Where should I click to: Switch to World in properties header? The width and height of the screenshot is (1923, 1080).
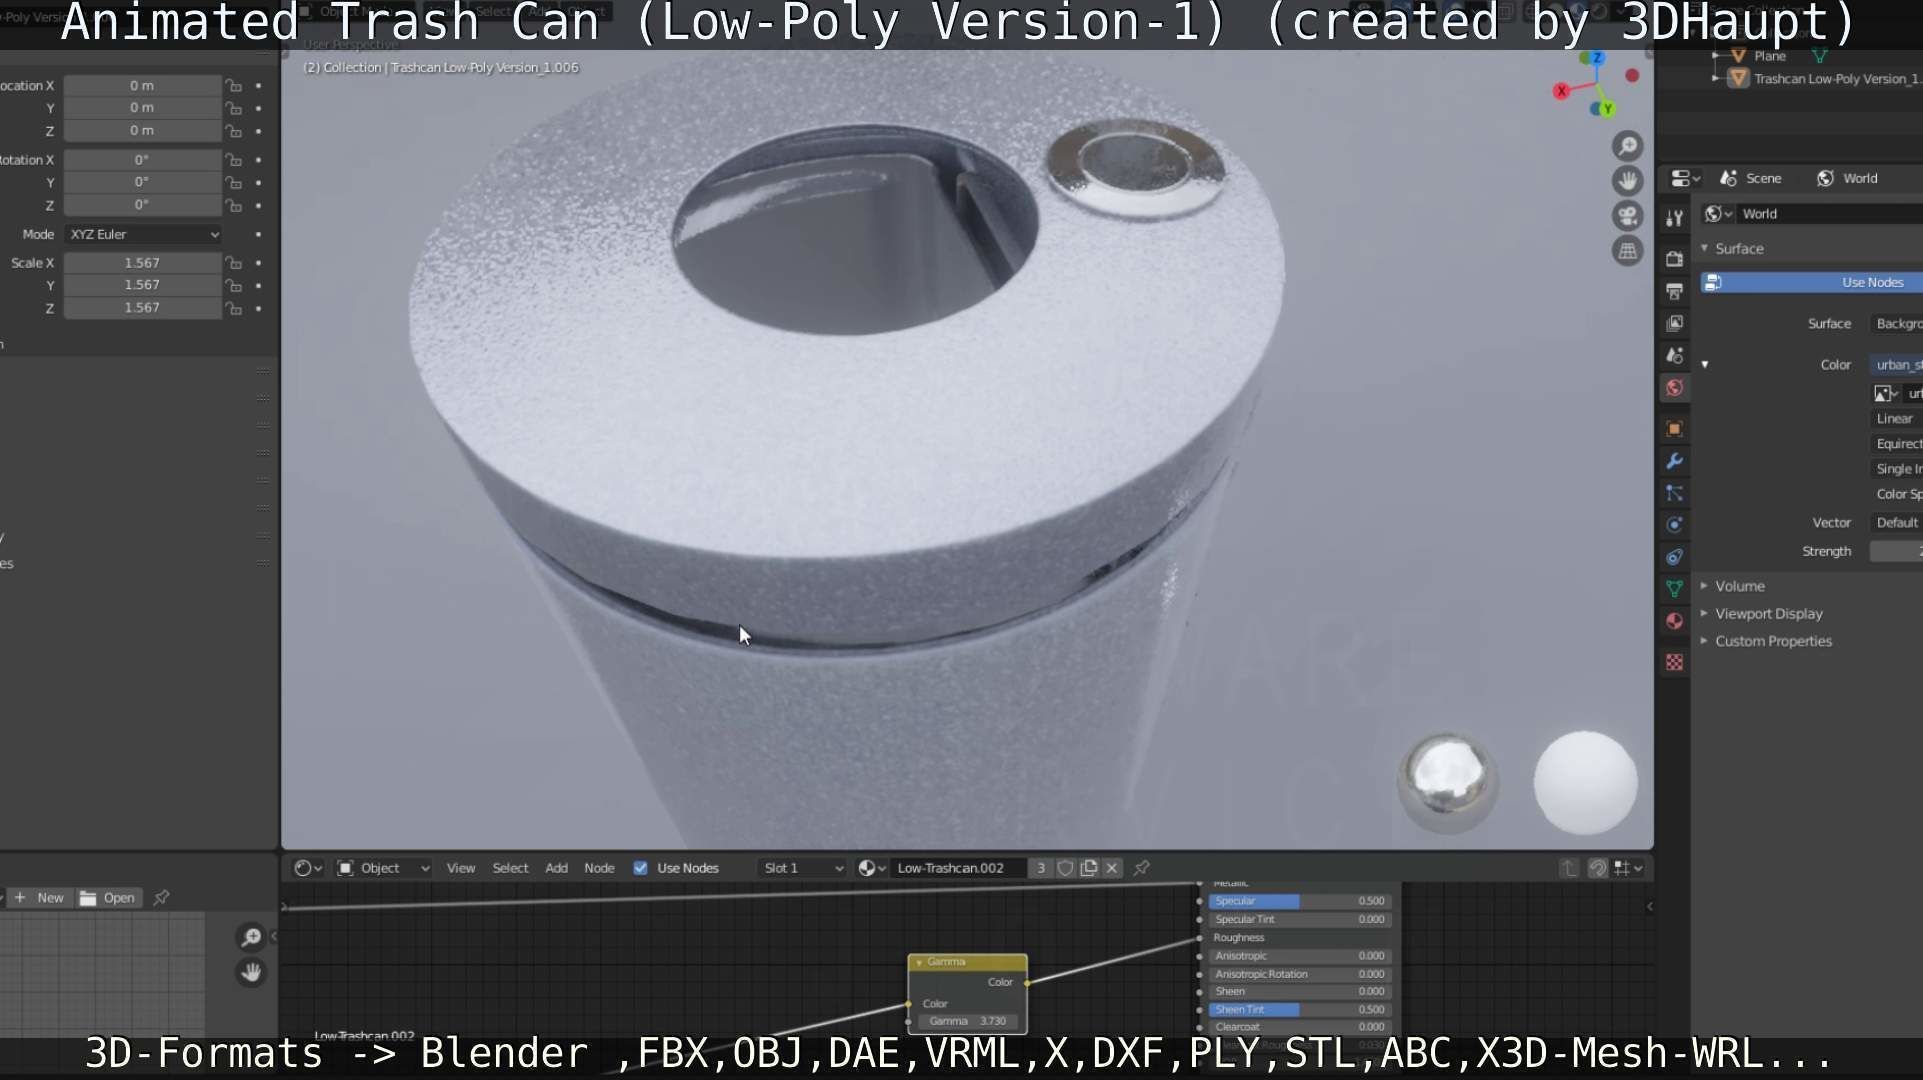click(x=1847, y=178)
